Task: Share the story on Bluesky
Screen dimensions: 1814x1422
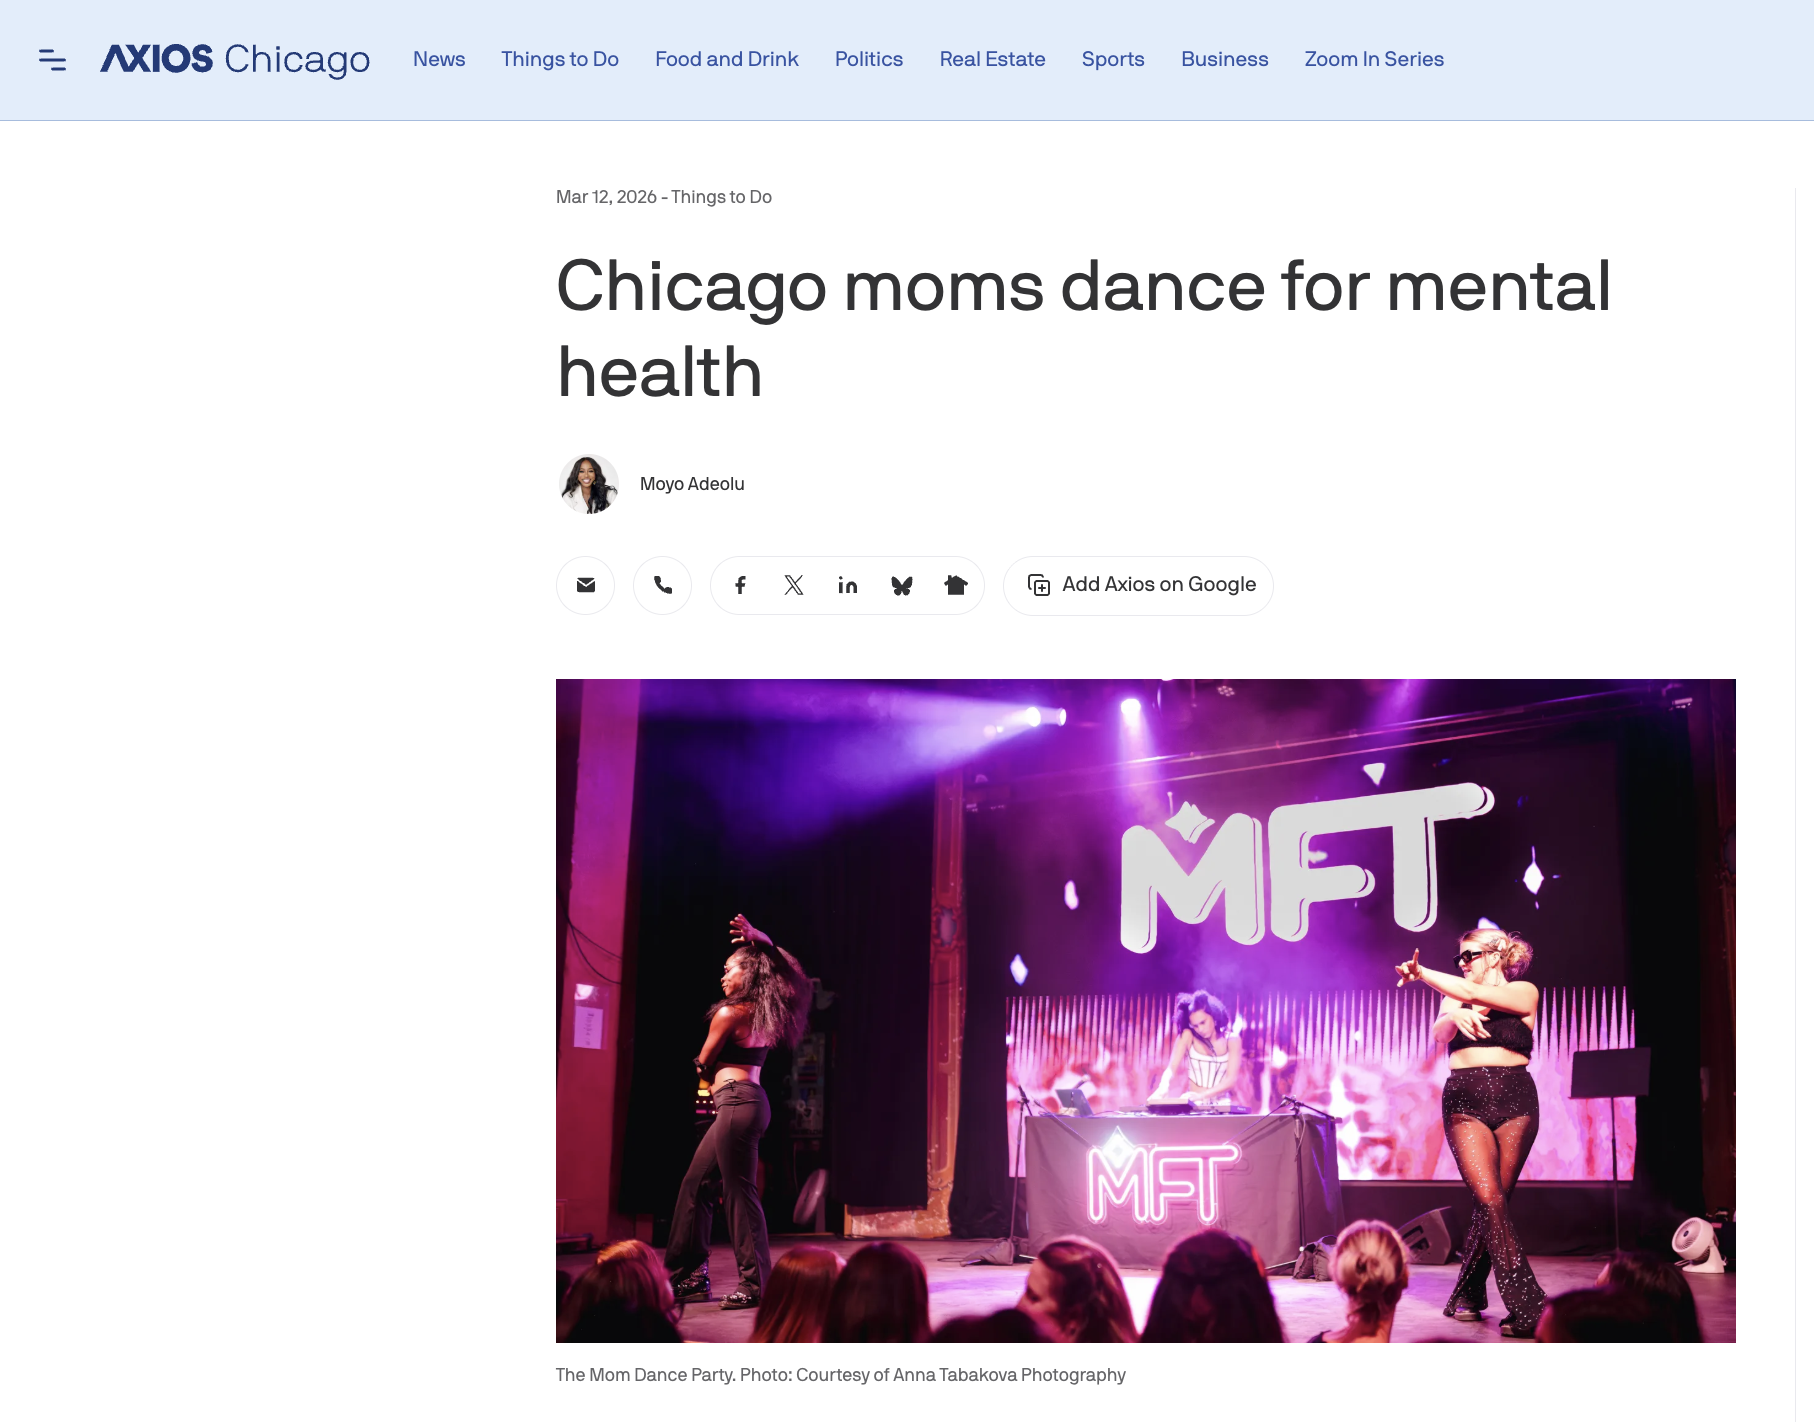Action: (902, 585)
